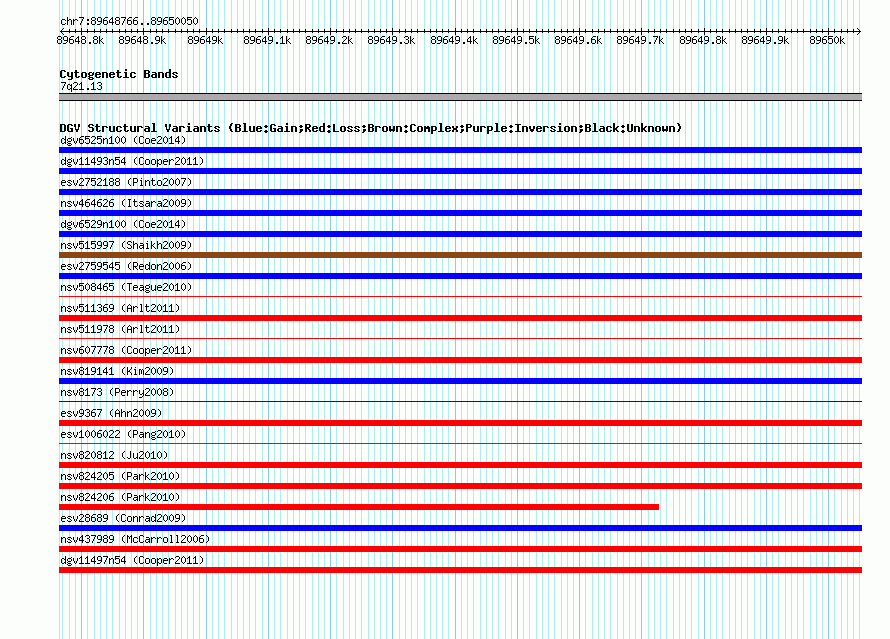This screenshot has width=890, height=639.
Task: Select the thin red line under nsv508465
Action: point(460,296)
